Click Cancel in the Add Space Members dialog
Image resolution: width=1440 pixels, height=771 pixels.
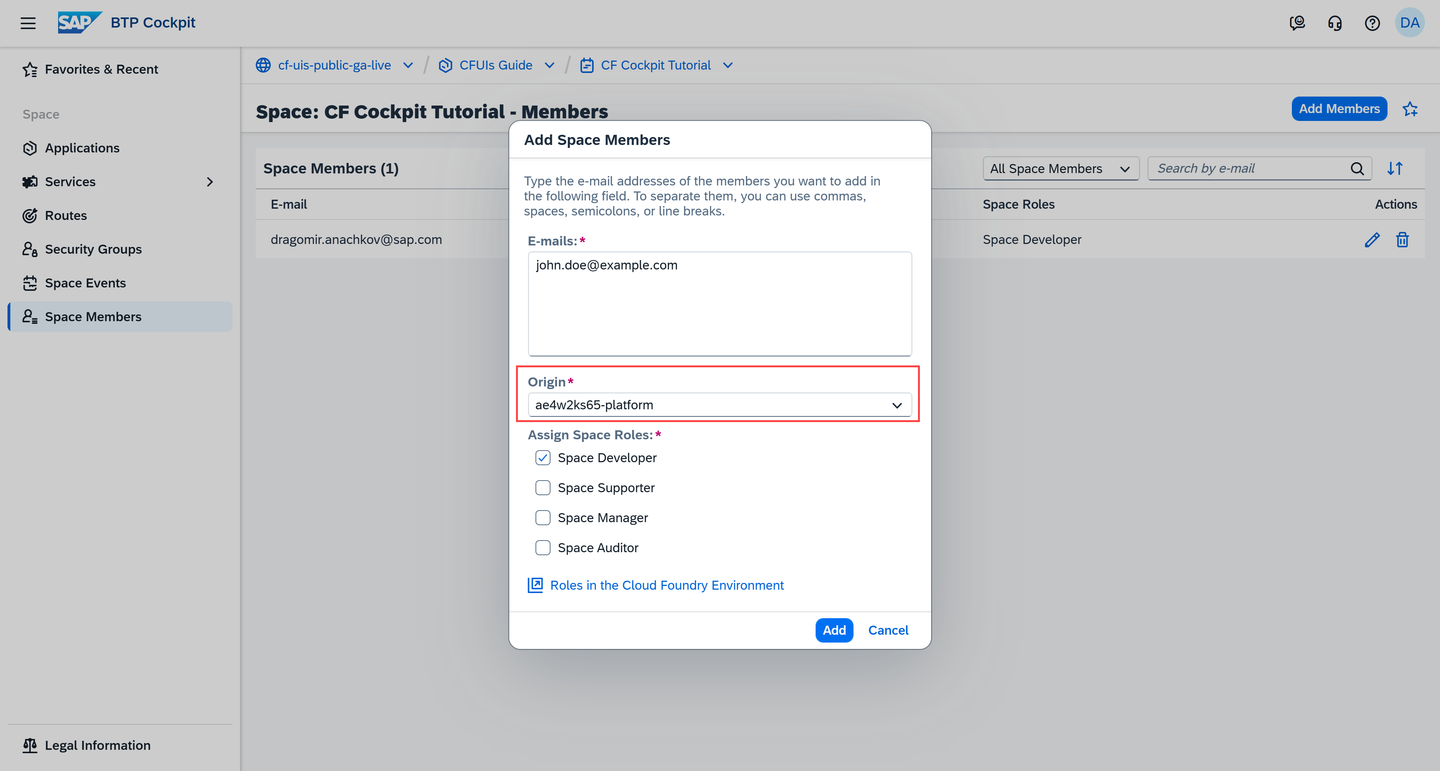tap(888, 630)
